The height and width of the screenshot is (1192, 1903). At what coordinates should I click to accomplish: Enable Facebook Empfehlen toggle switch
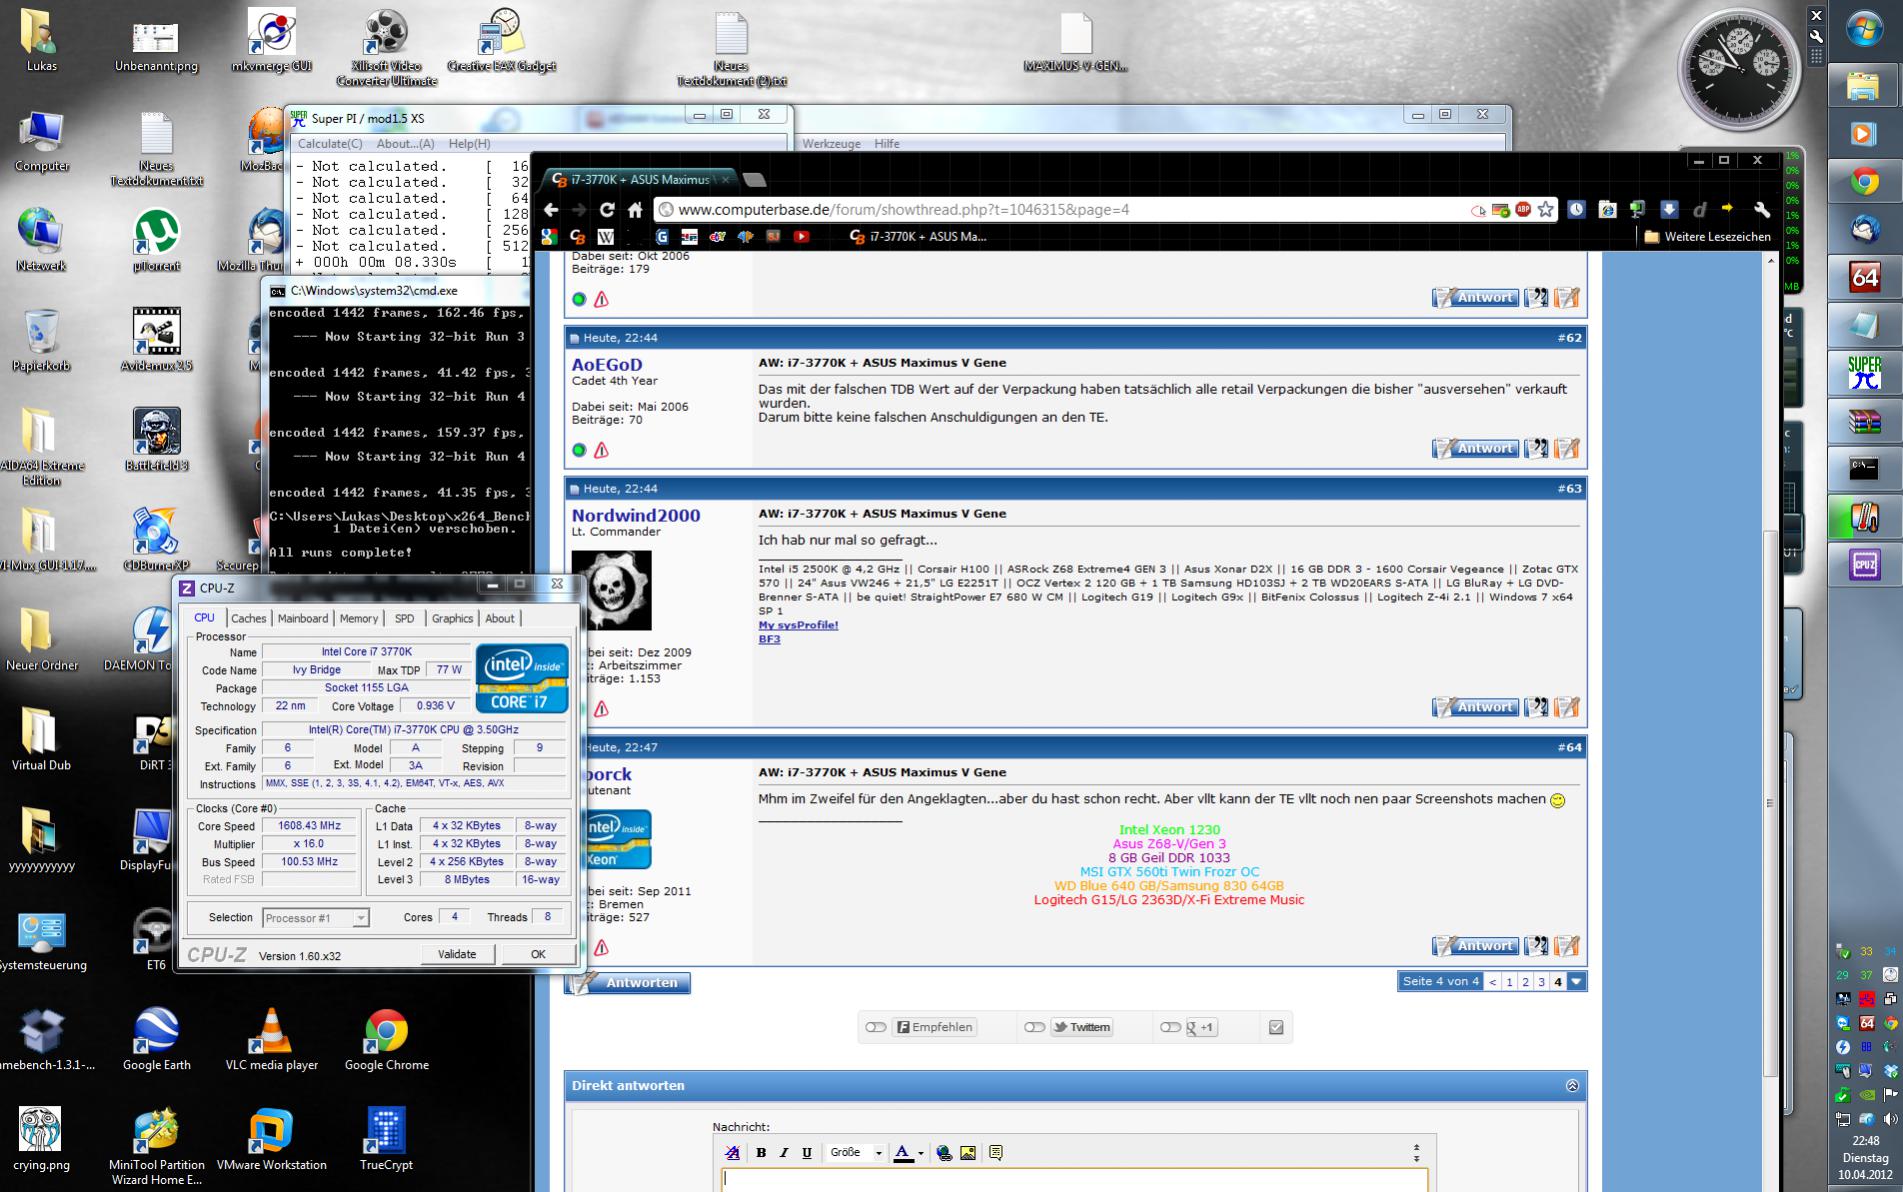876,1027
